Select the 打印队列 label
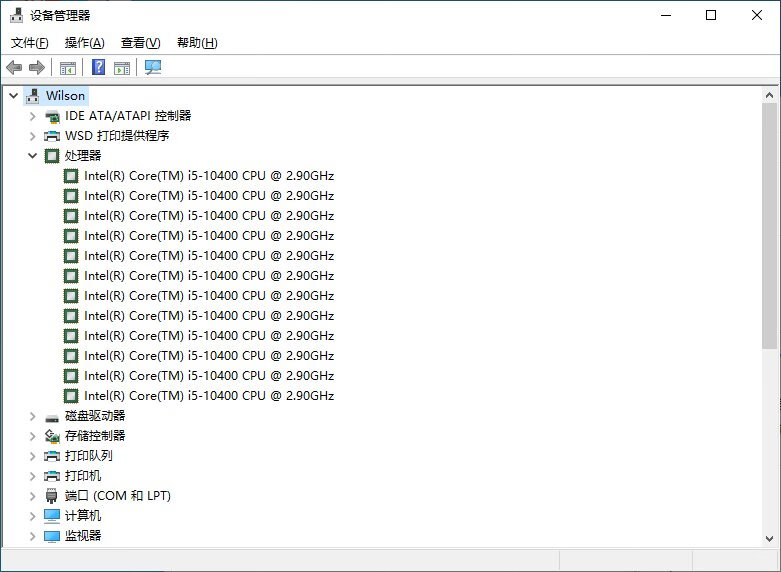Viewport: 781px width, 572px height. point(89,456)
